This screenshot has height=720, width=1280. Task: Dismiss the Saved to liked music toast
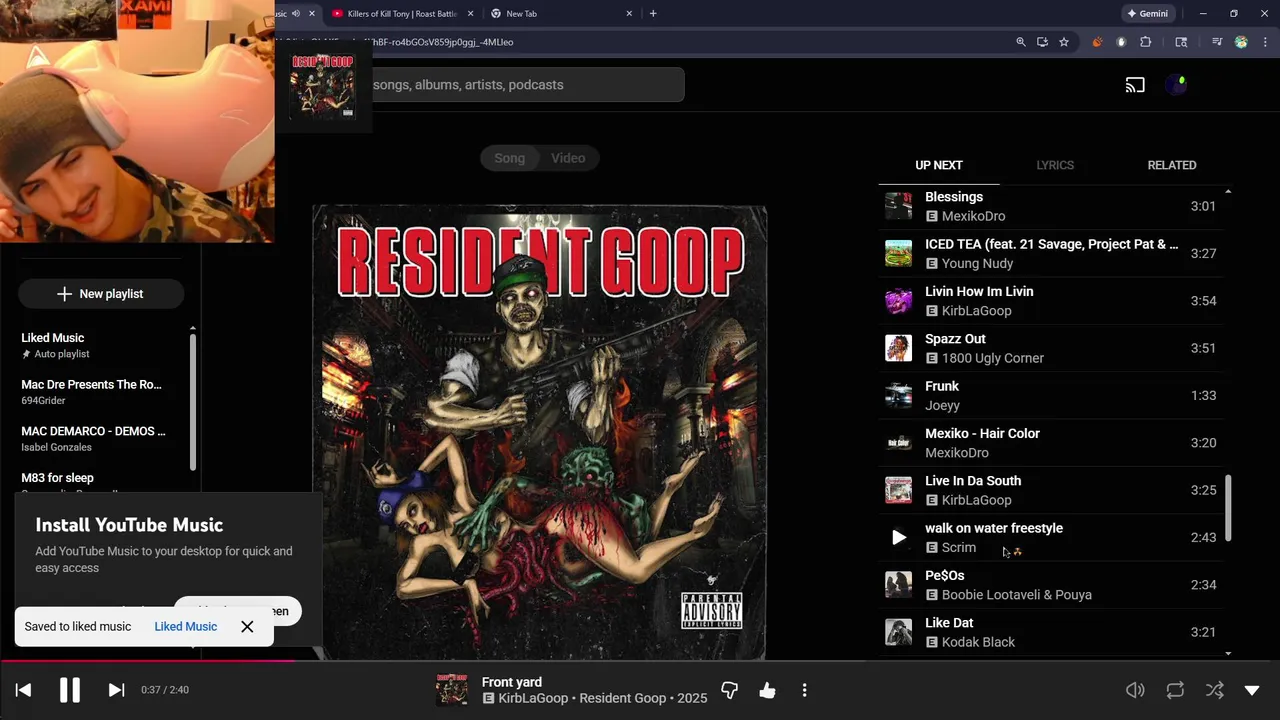[x=247, y=627]
